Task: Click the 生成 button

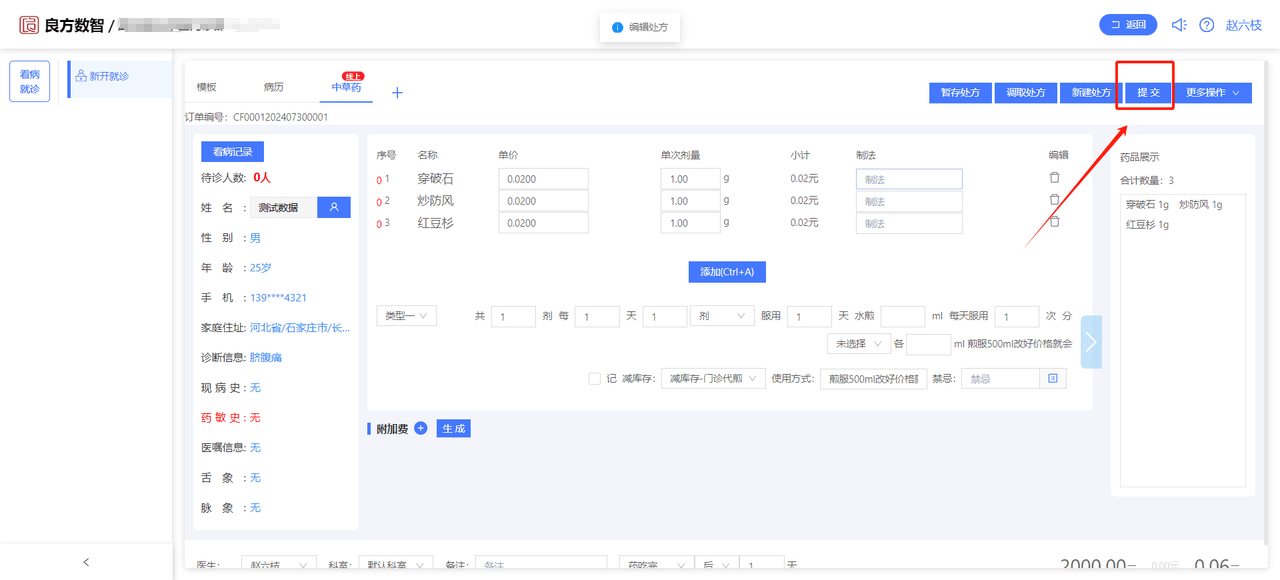Action: click(x=453, y=428)
